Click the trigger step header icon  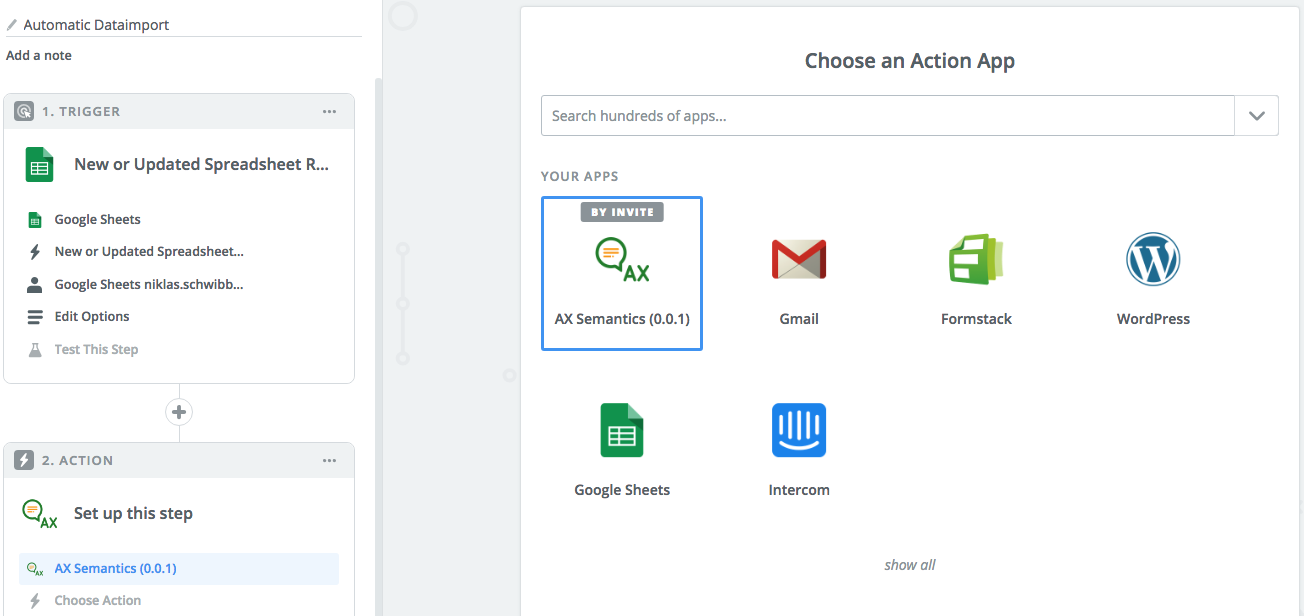24,112
